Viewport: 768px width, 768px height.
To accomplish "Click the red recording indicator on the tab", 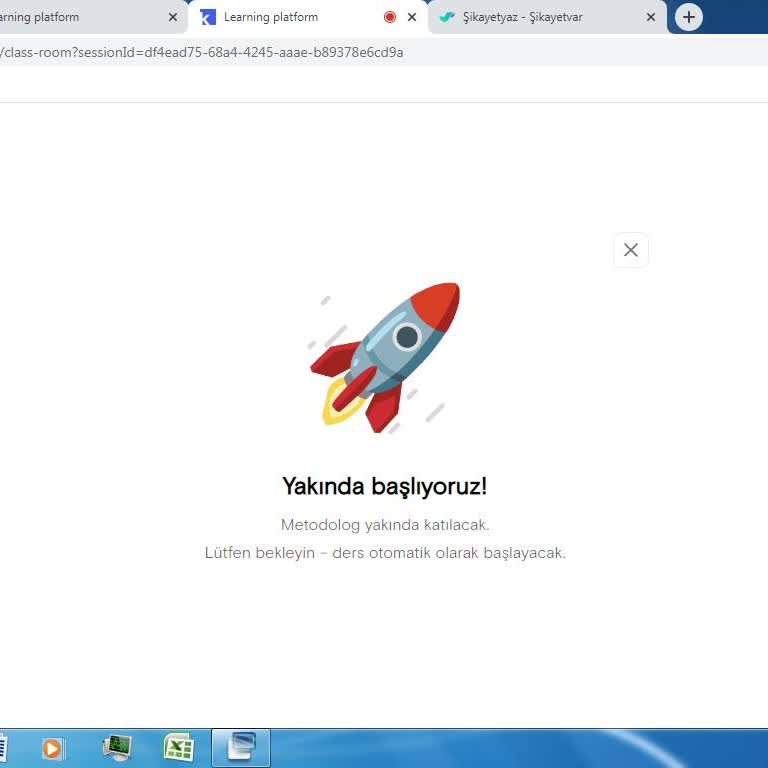I will click(390, 17).
